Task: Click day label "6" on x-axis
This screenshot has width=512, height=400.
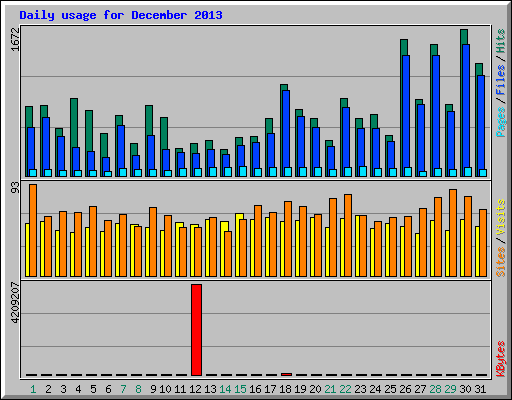Action: 108,389
